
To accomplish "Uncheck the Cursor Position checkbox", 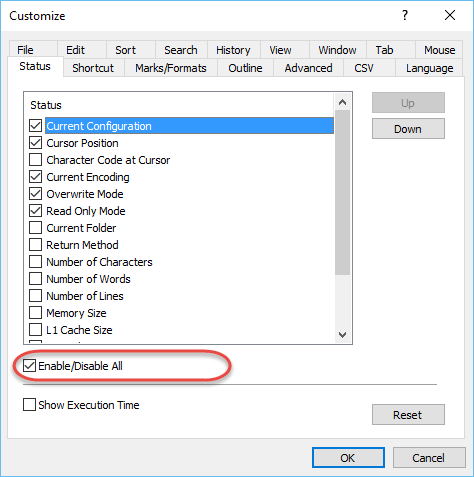I will [35, 143].
